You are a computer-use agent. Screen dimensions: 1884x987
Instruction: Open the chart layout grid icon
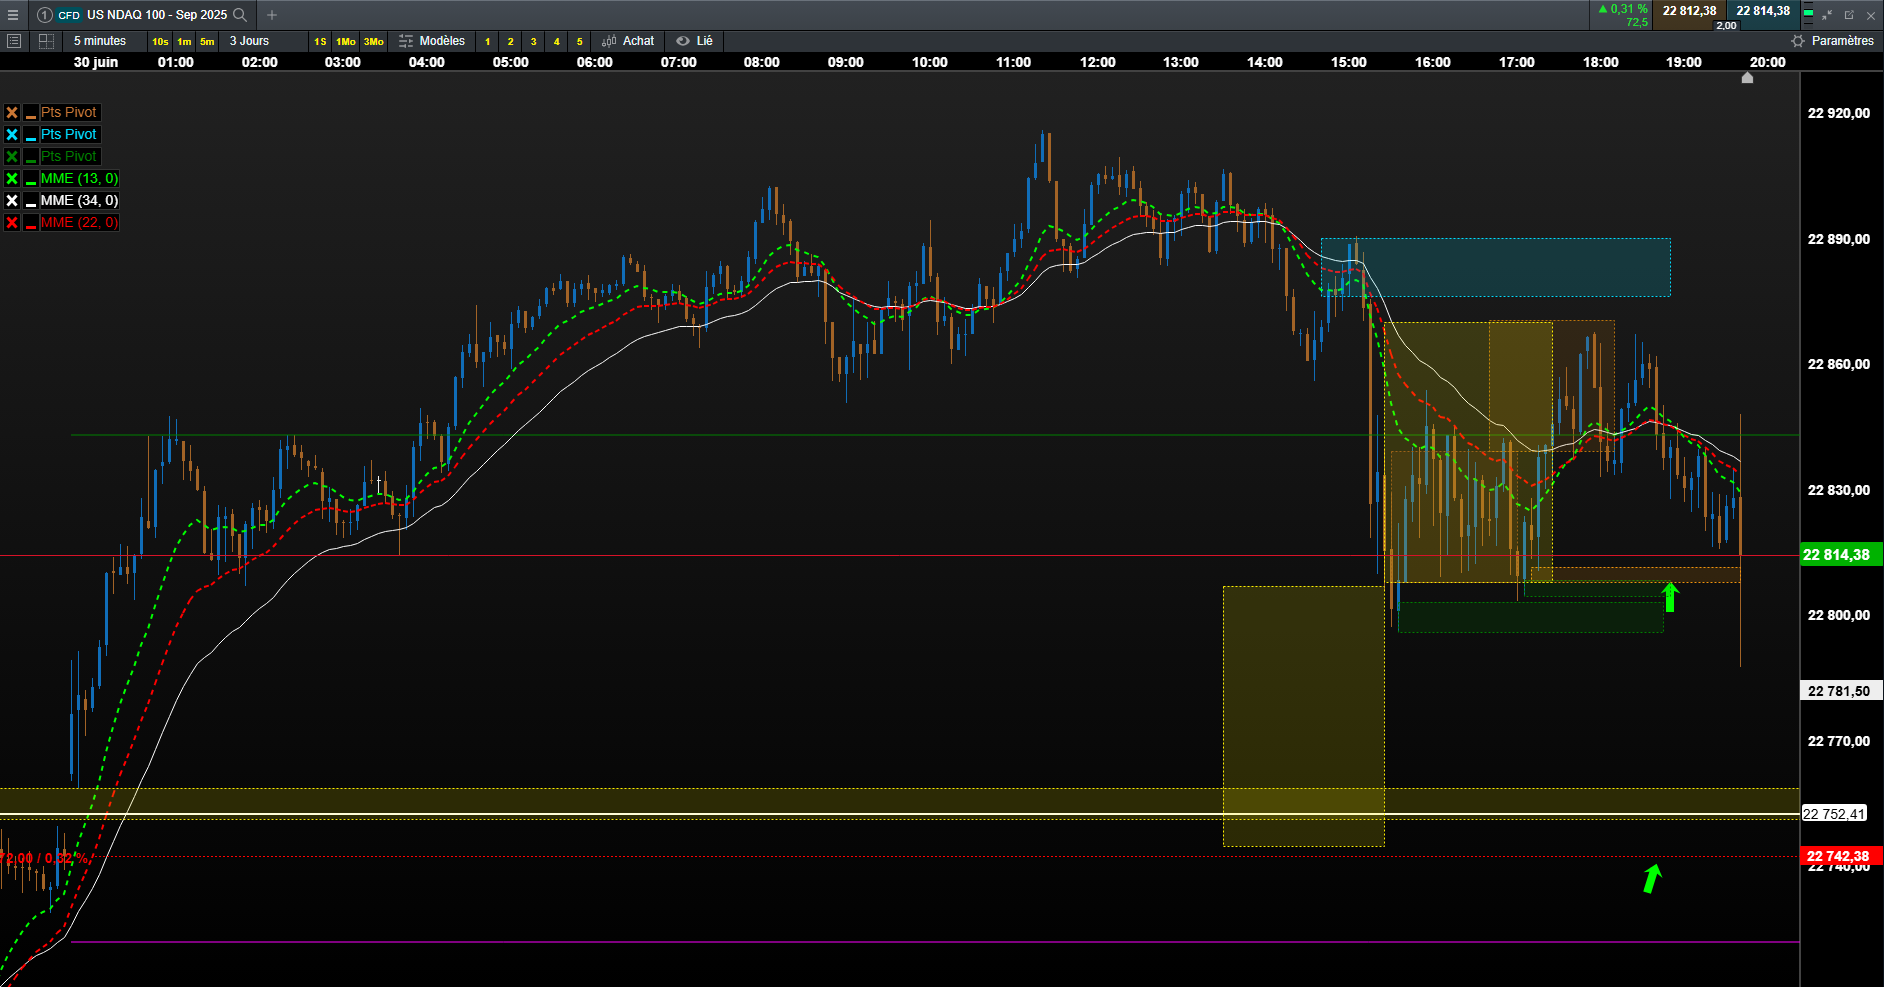click(46, 41)
